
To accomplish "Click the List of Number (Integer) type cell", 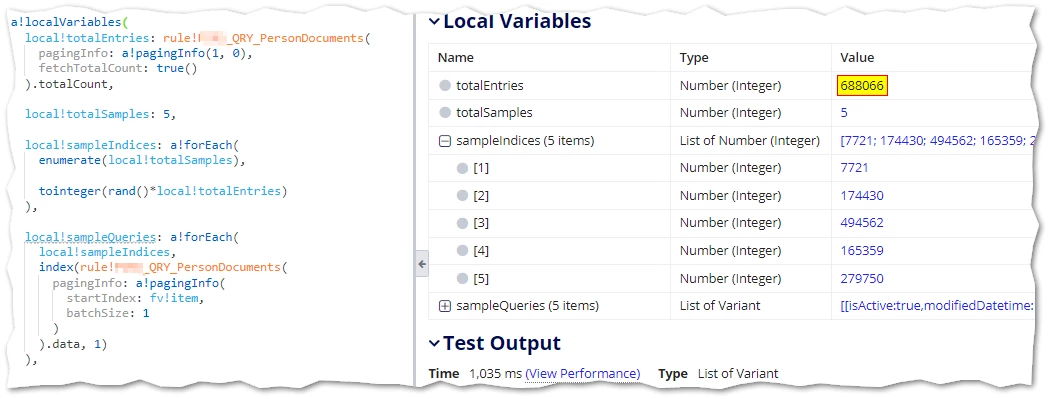I will 749,141.
